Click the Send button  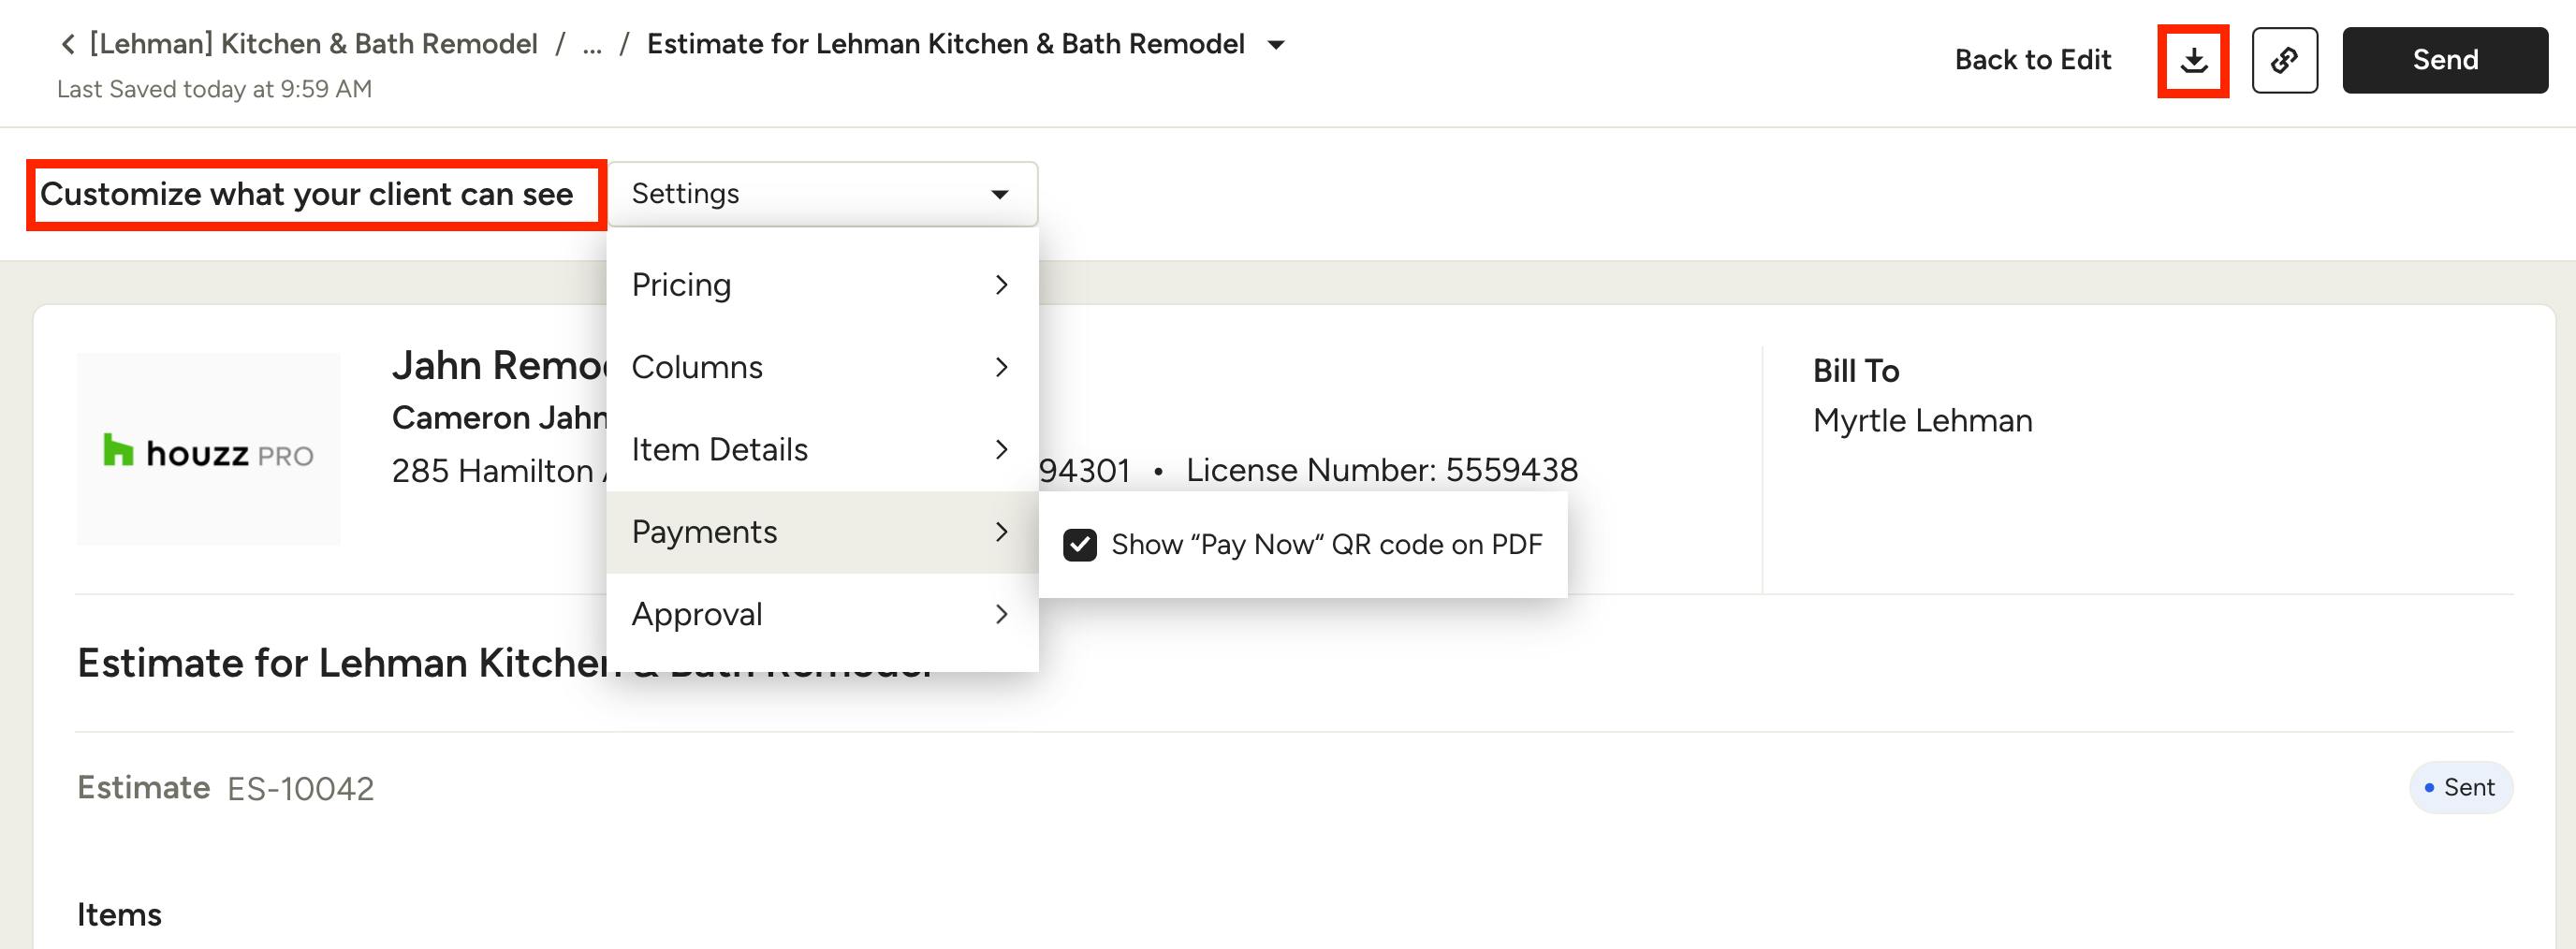(x=2444, y=61)
